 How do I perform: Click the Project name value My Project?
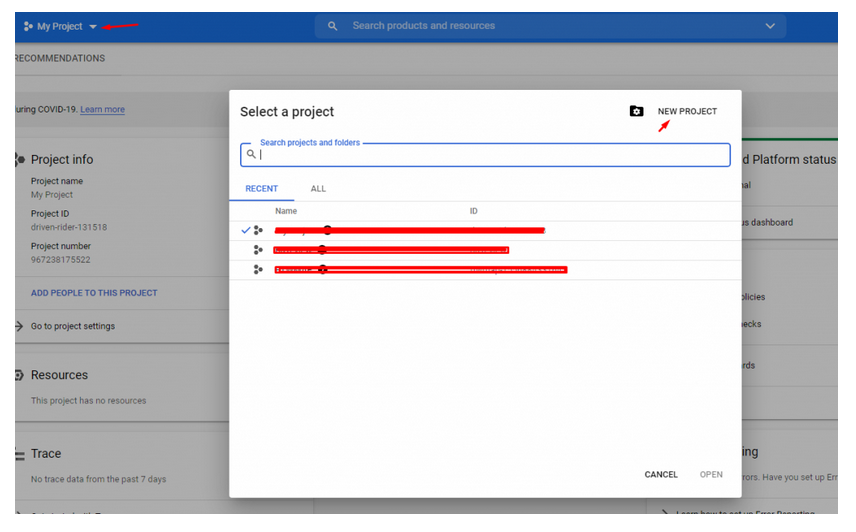52,195
